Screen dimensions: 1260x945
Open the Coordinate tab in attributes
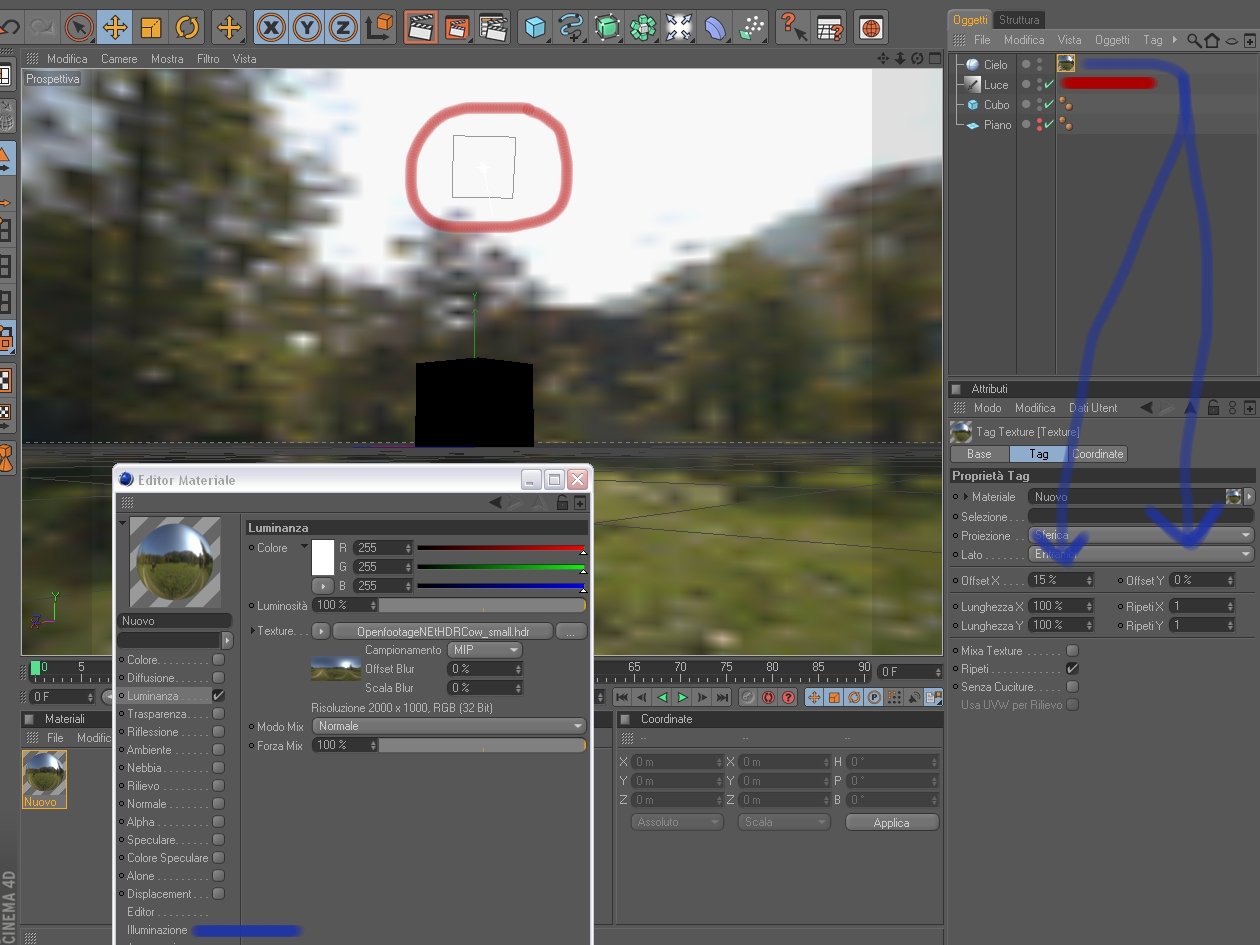(1098, 454)
